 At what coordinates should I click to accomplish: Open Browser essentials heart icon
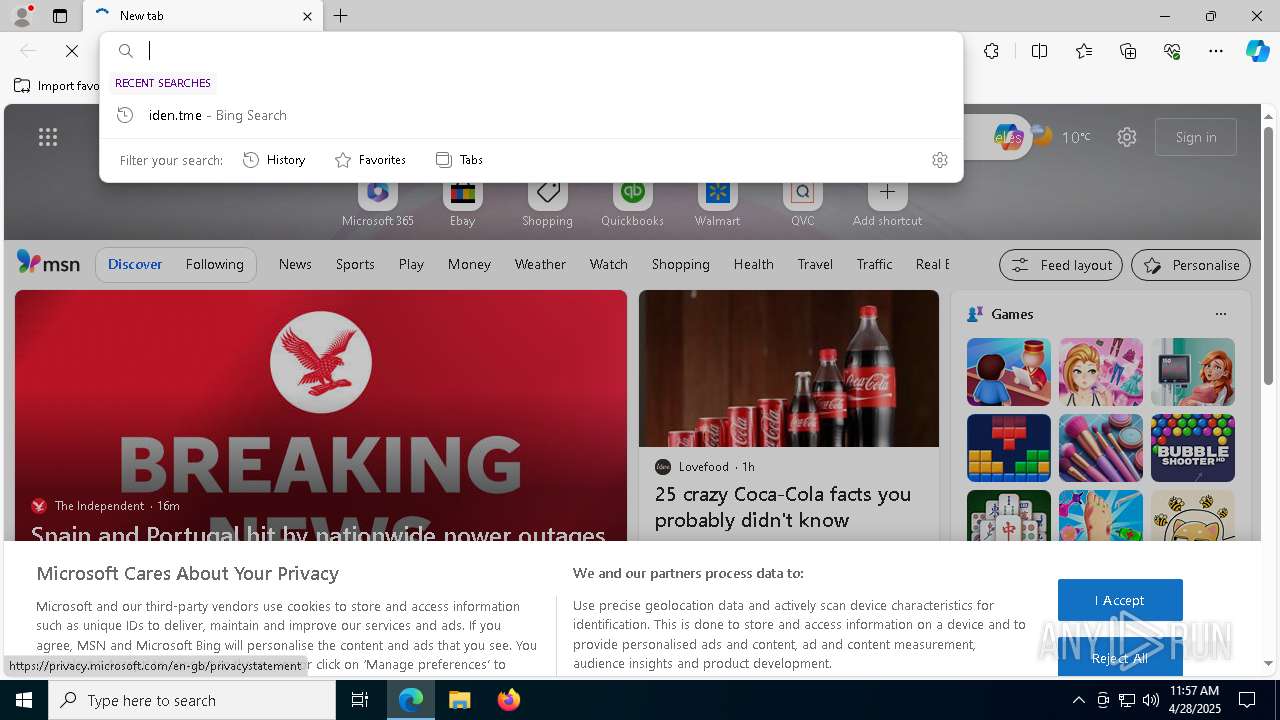1172,51
